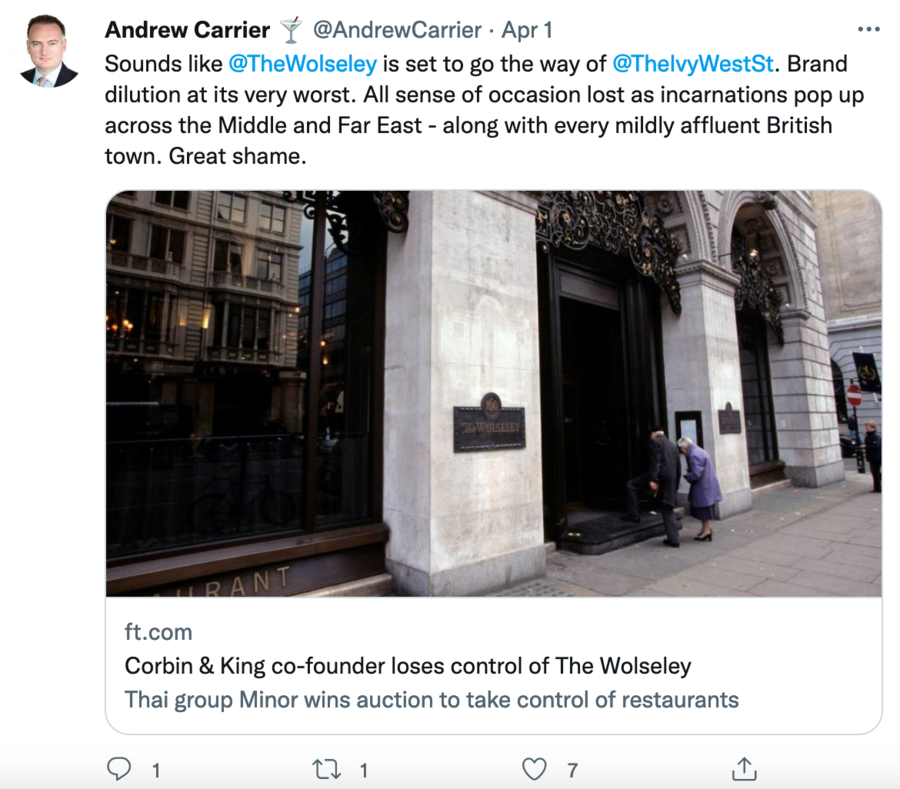Click the display name Andrew Carrier

coord(187,30)
